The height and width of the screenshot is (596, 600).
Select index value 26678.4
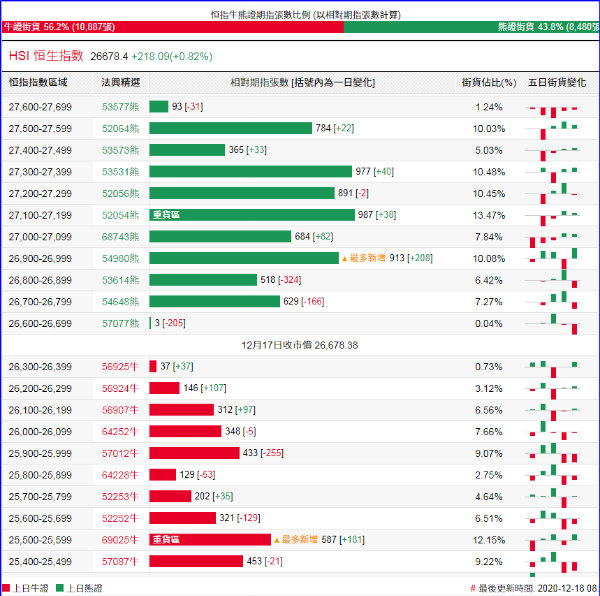coord(109,57)
